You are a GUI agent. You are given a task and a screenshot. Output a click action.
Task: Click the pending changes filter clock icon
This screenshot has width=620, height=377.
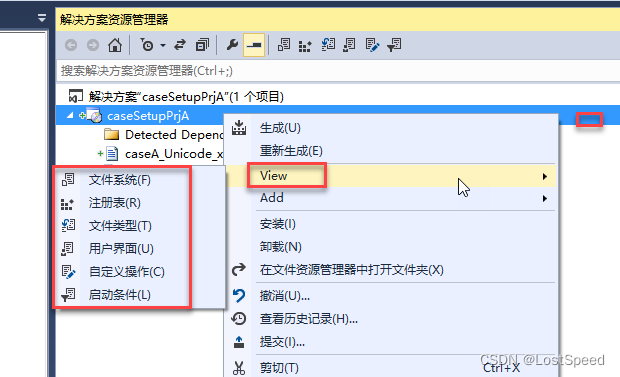147,45
